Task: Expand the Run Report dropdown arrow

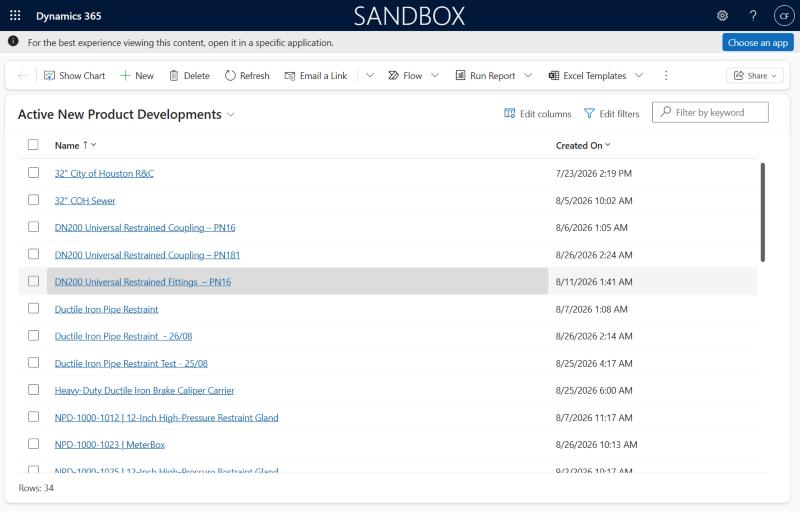Action: tap(528, 76)
